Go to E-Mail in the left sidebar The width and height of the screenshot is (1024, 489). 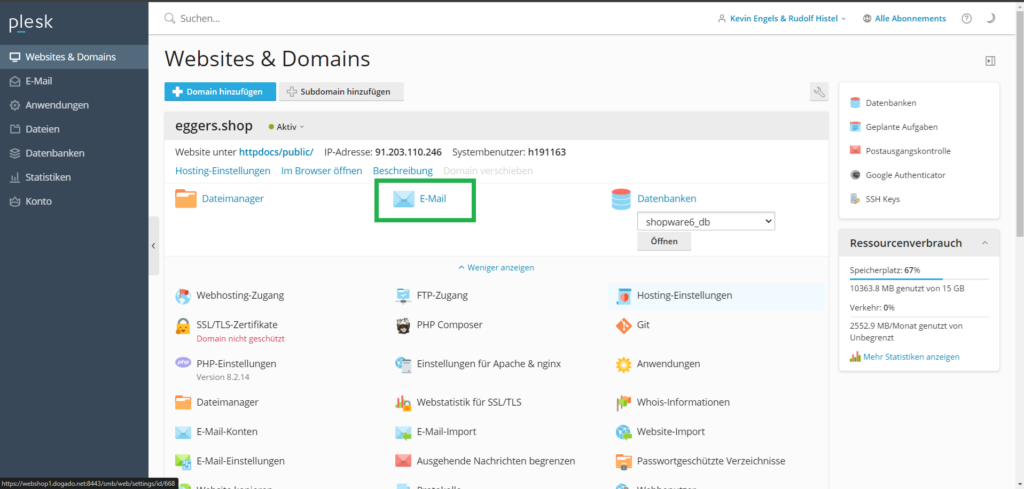[x=74, y=81]
